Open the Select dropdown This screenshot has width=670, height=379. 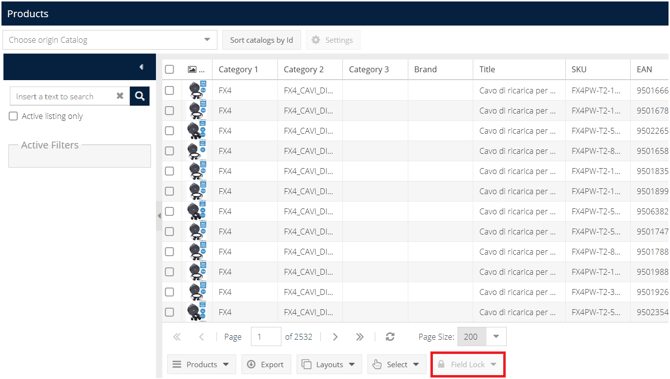[x=396, y=364]
